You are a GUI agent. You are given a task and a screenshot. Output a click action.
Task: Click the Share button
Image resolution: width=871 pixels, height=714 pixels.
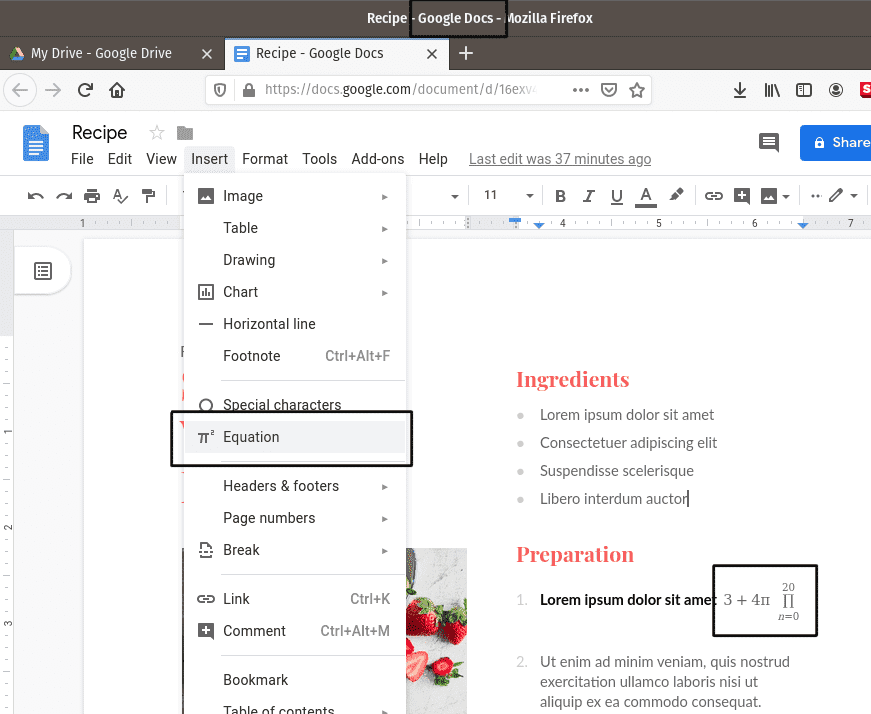[838, 143]
